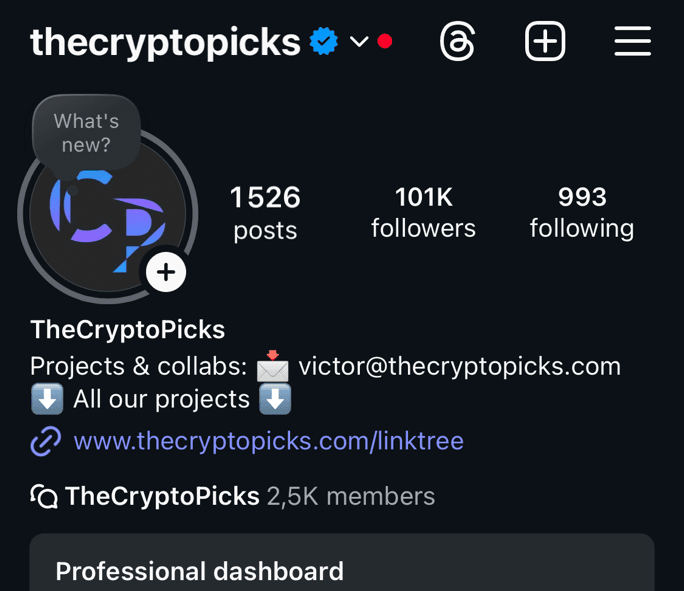Tap the create new post plus icon
This screenshot has width=684, height=591.
(545, 41)
